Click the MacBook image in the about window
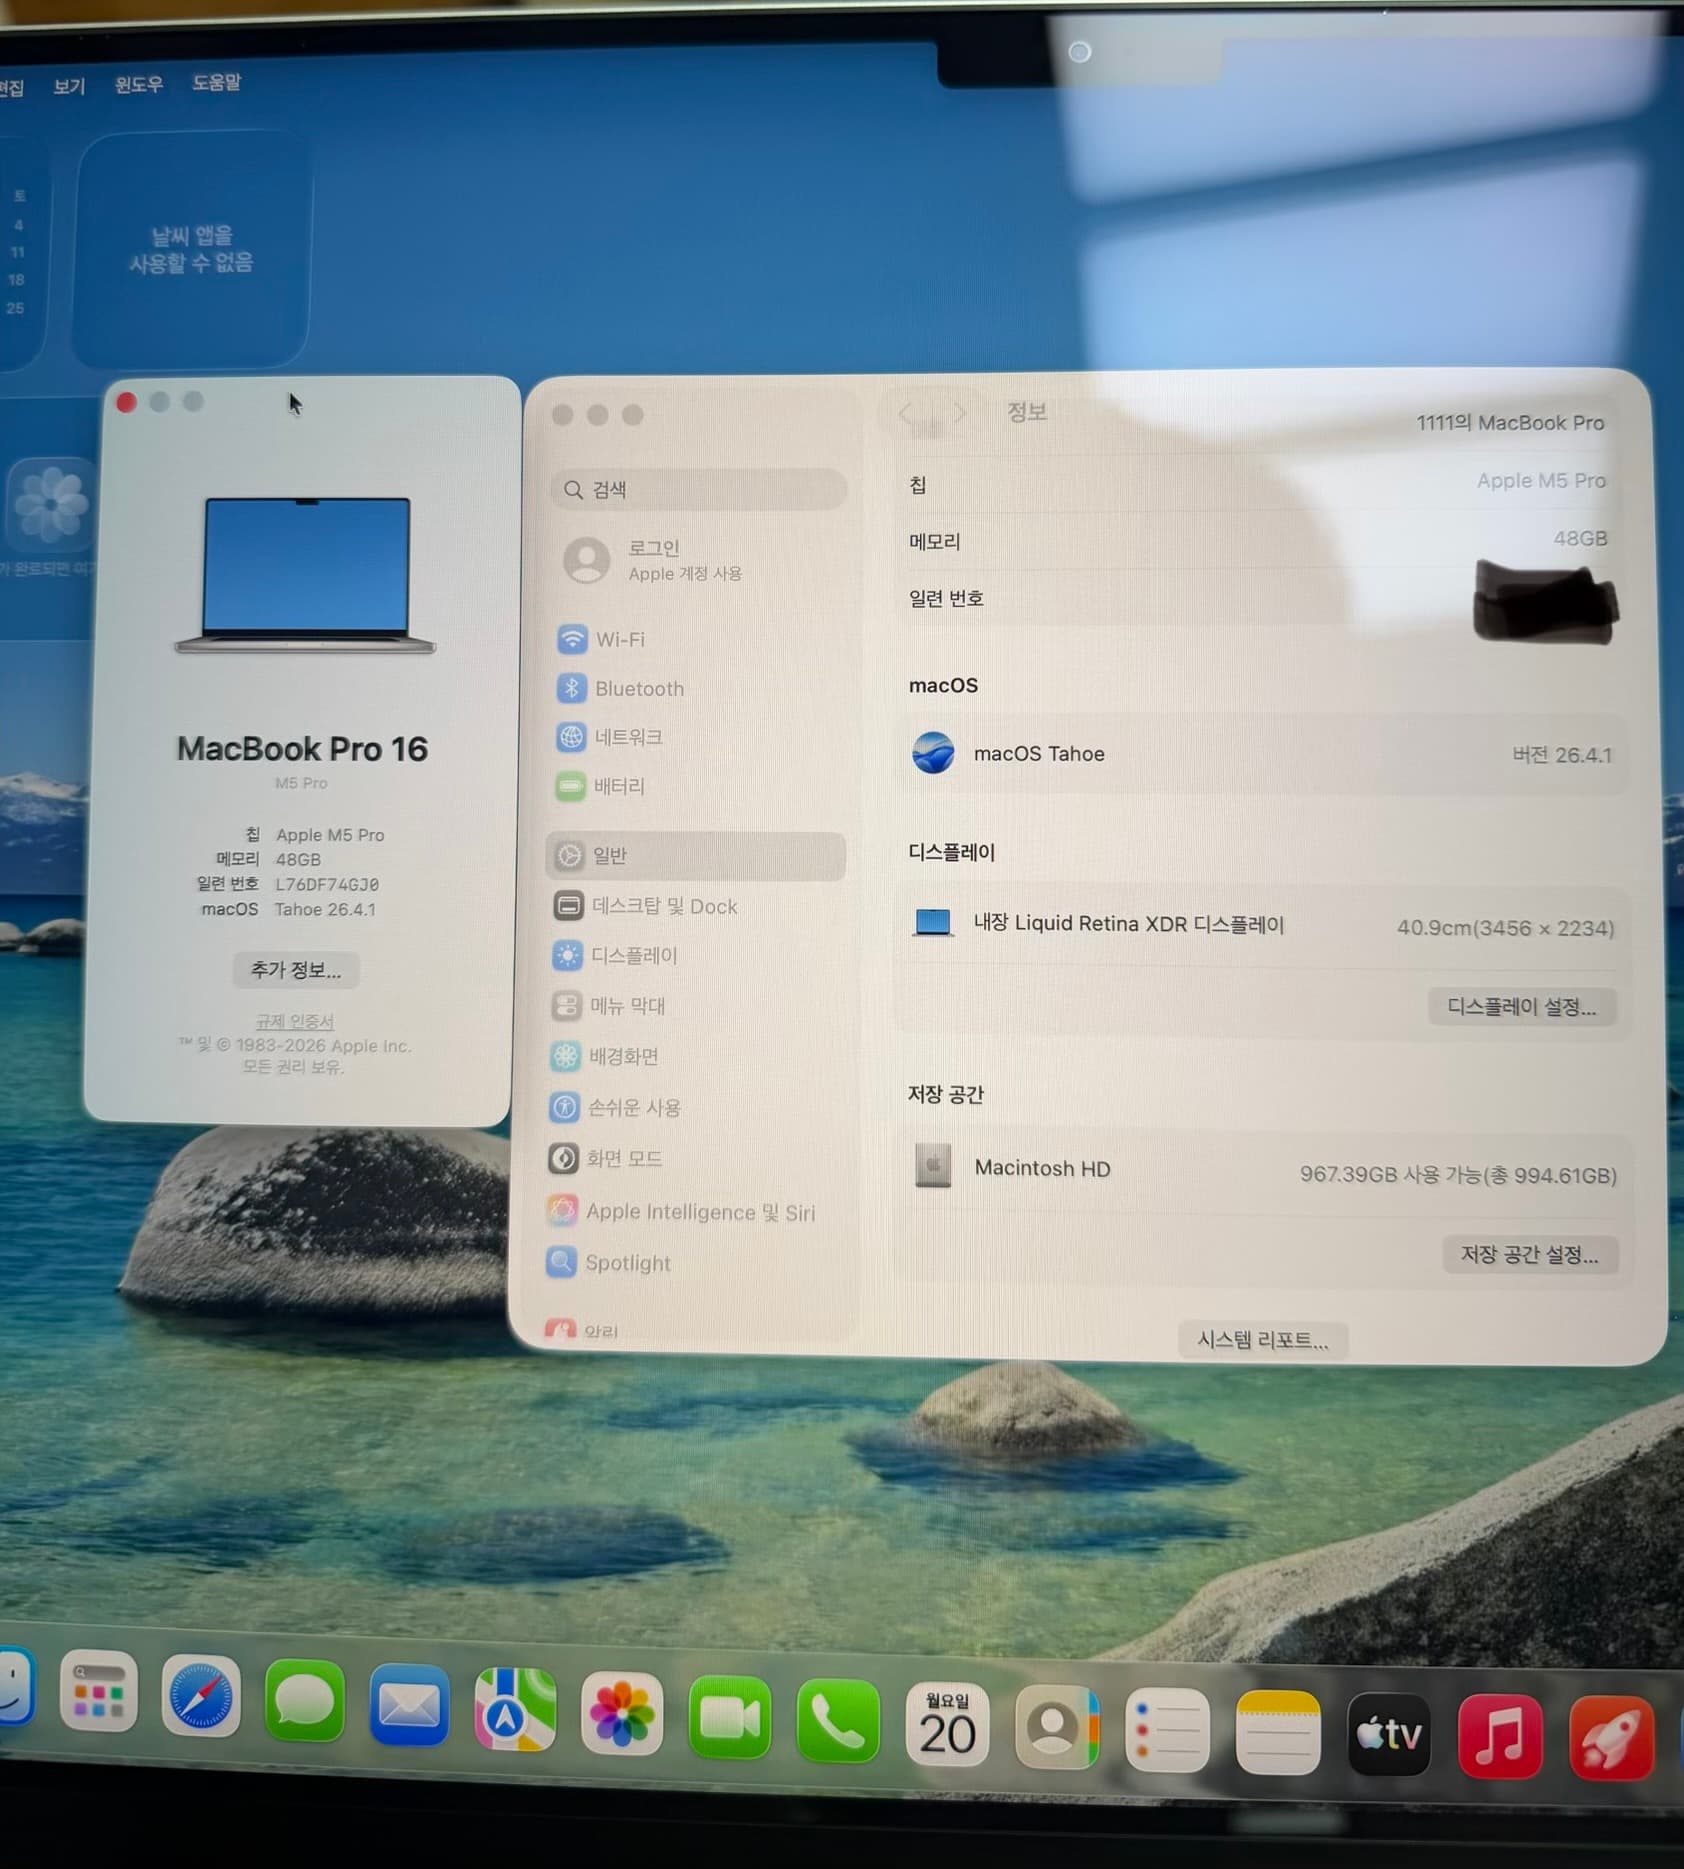Image resolution: width=1684 pixels, height=1869 pixels. click(306, 576)
